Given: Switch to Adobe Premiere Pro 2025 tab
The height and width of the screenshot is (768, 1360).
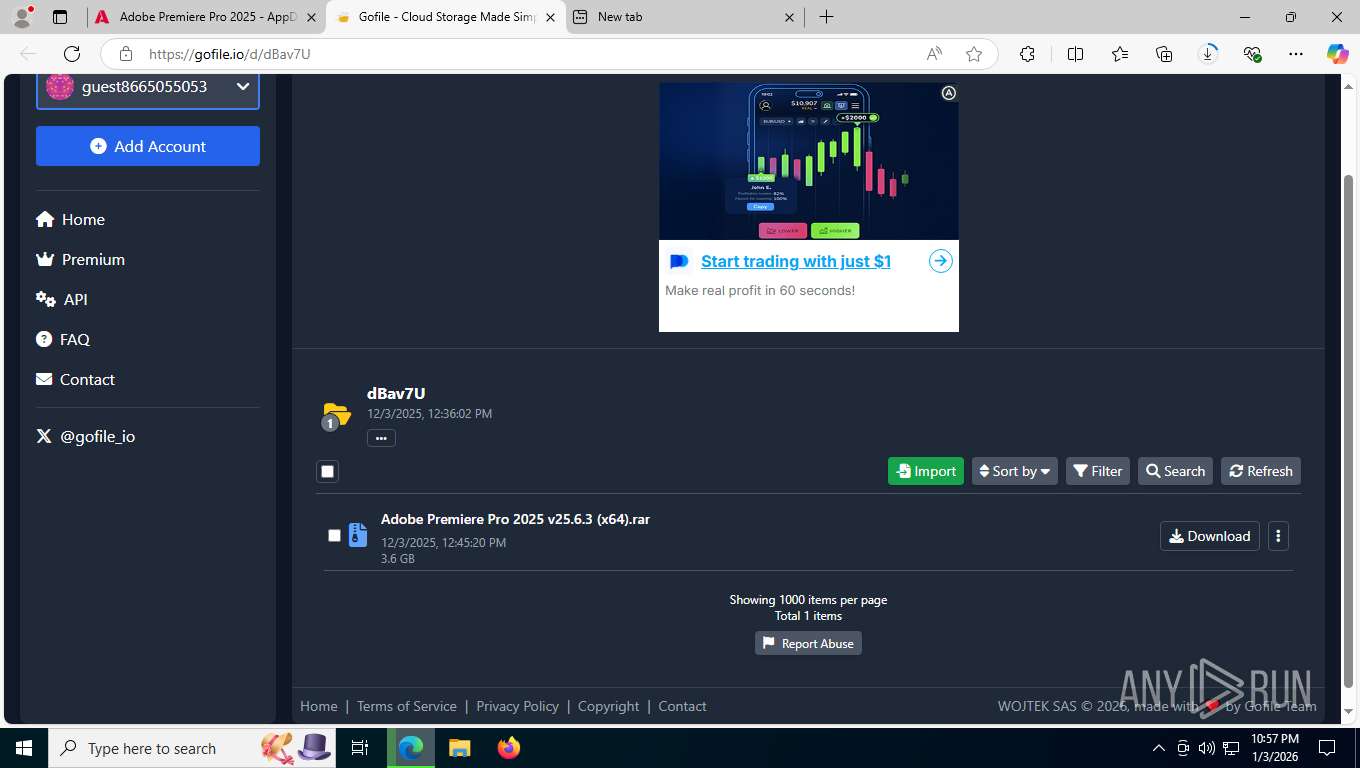Looking at the screenshot, I should 206,17.
